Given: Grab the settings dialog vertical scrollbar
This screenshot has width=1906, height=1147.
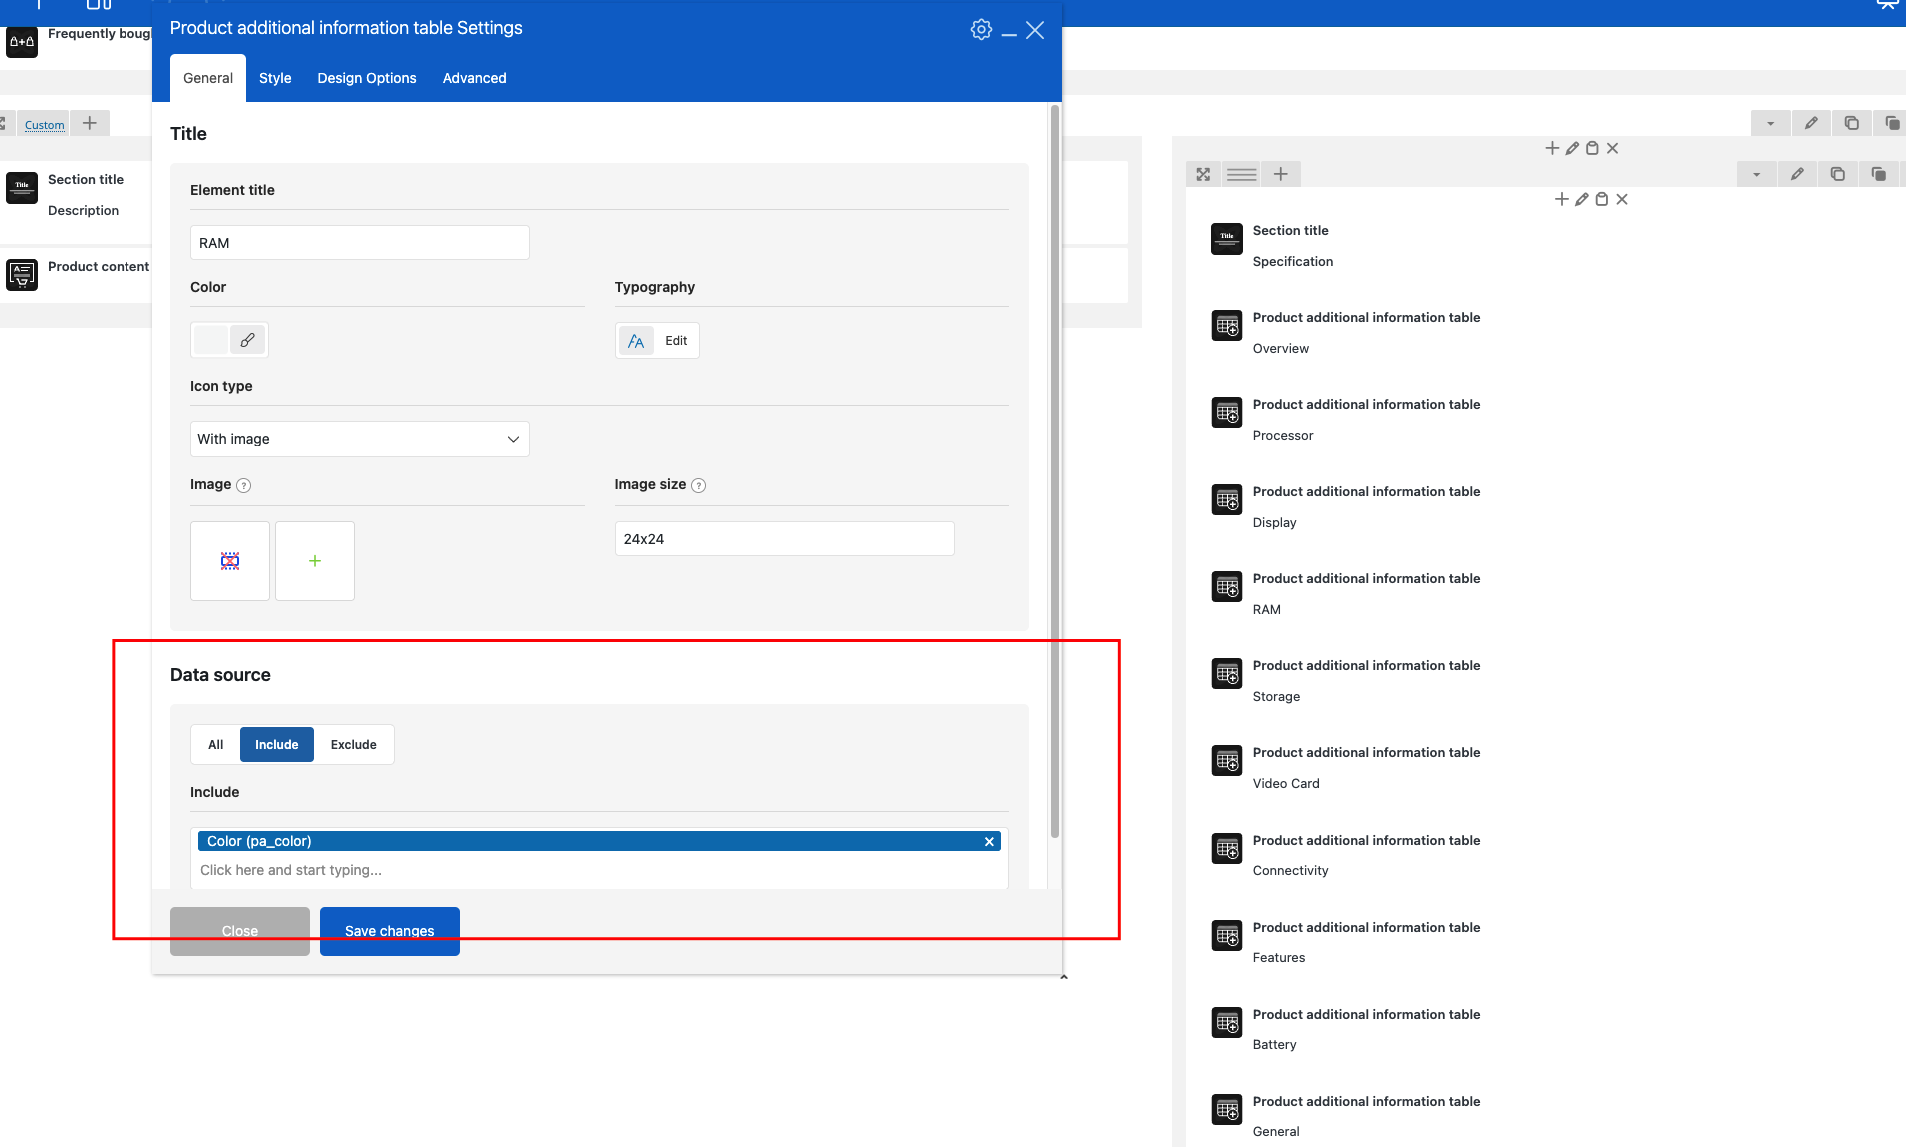Looking at the screenshot, I should (1055, 470).
